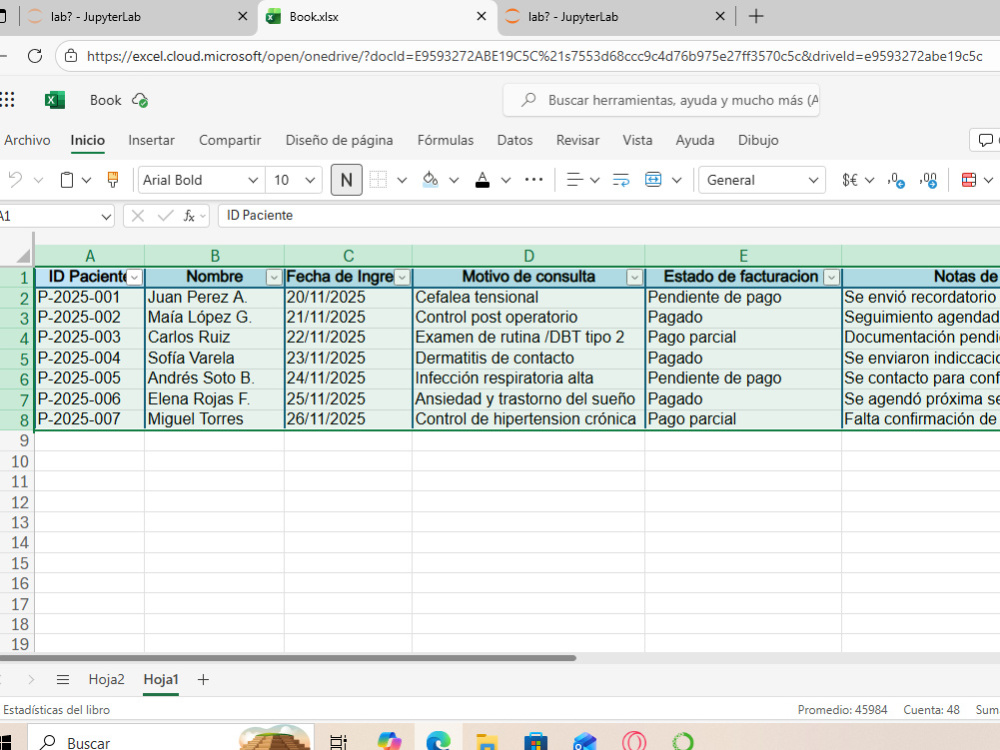Click the Merge cells icon

pyautogui.click(x=653, y=180)
